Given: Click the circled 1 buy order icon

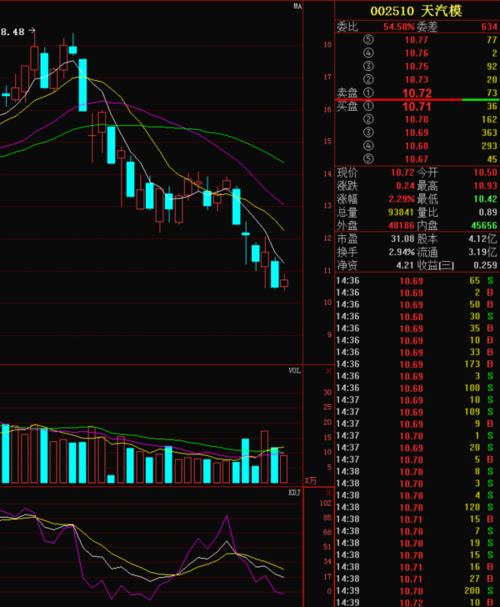Looking at the screenshot, I should (x=368, y=106).
